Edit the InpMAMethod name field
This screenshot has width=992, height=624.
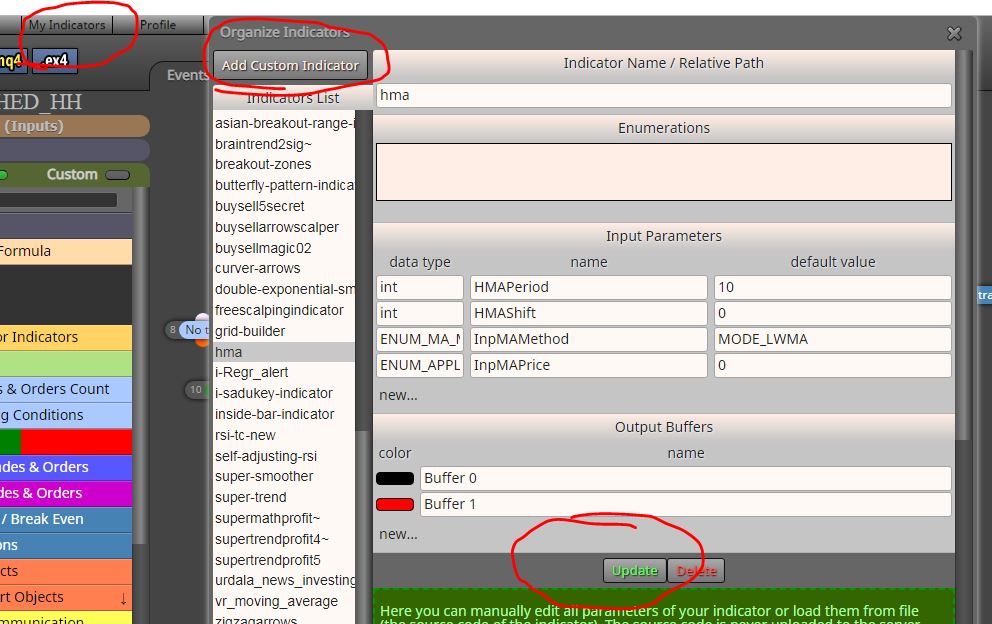pos(588,339)
